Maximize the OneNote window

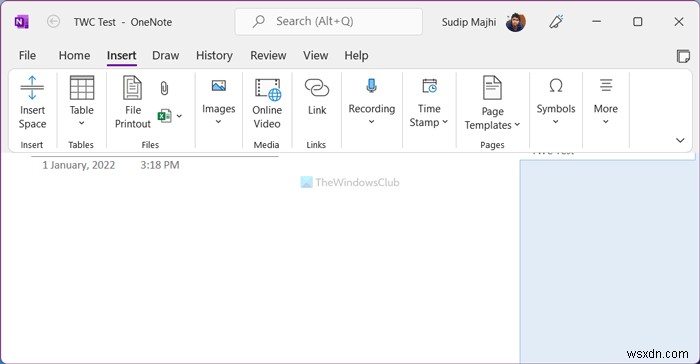[638, 21]
